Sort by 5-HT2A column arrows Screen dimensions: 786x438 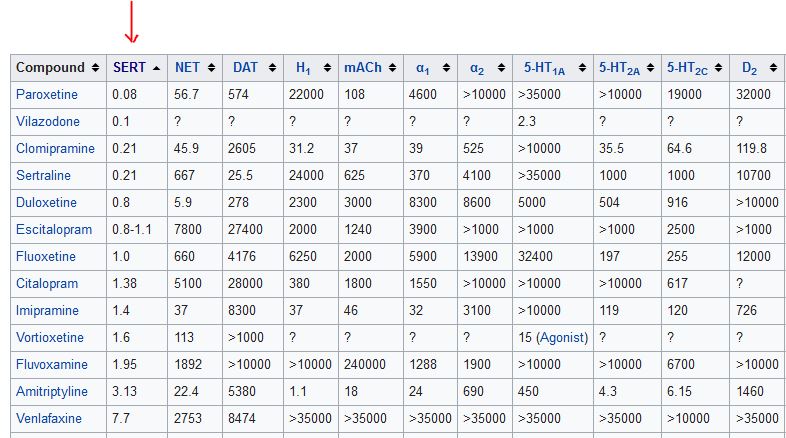650,68
